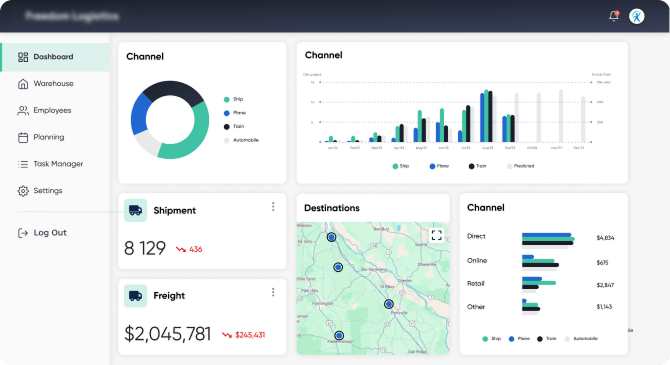This screenshot has height=365, width=670.
Task: Click the Planning calendar icon
Action: (23, 138)
